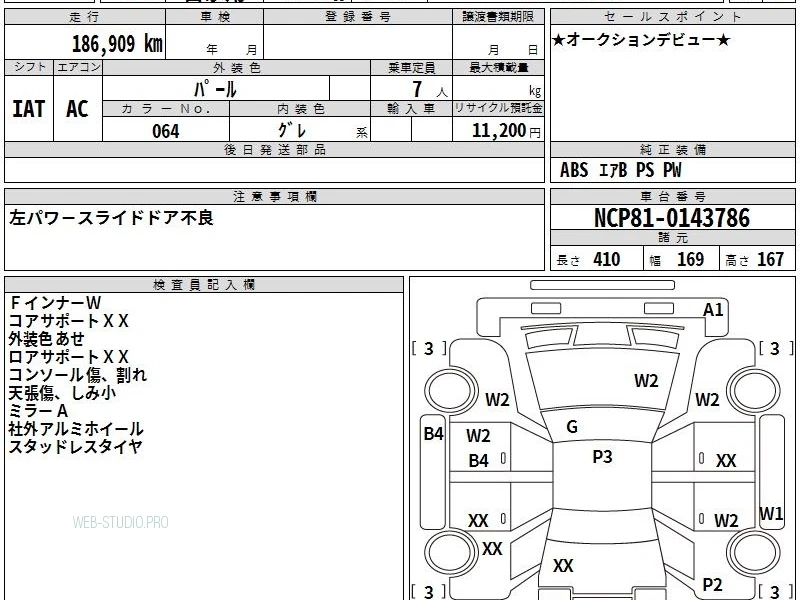The image size is (800, 600).
Task: Select the color number 064
Action: [x=166, y=131]
